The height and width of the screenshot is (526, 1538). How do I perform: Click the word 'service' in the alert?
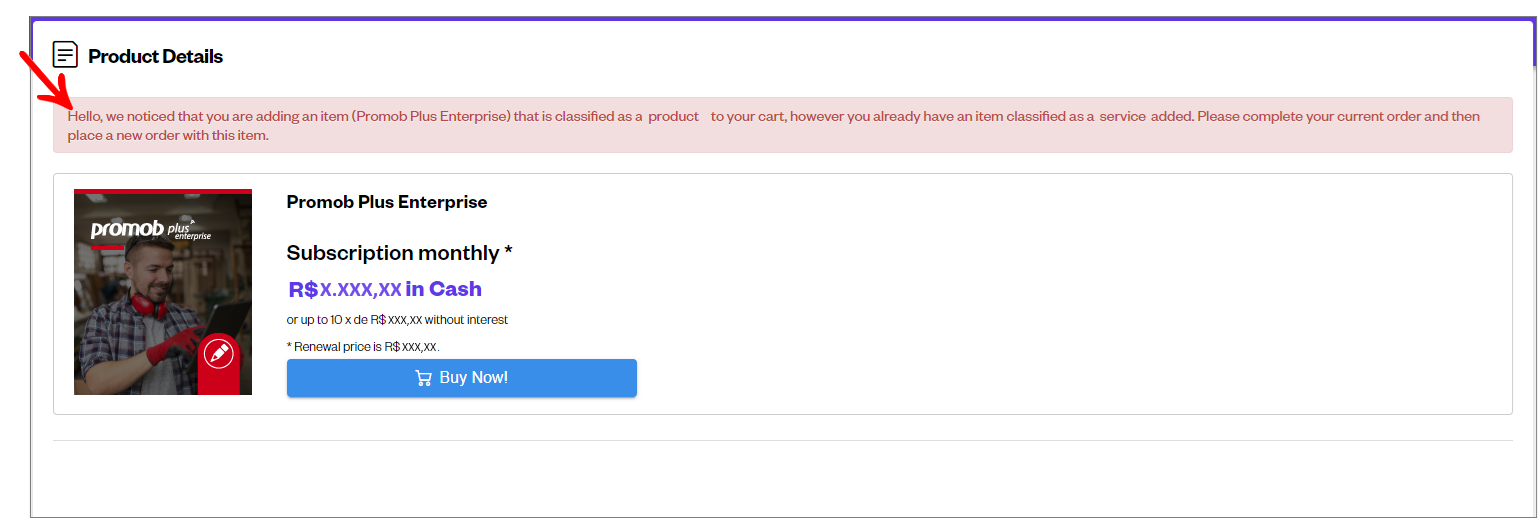pos(1122,116)
